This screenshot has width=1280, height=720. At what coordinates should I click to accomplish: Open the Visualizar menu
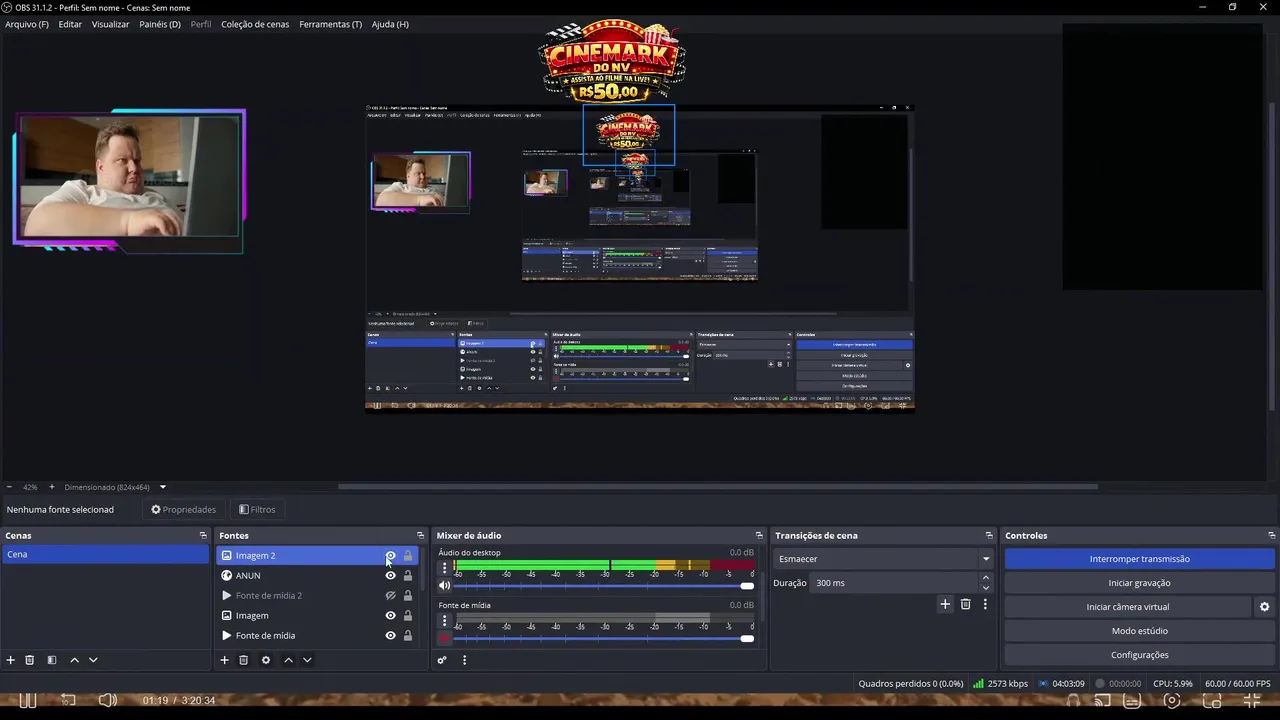[x=110, y=24]
